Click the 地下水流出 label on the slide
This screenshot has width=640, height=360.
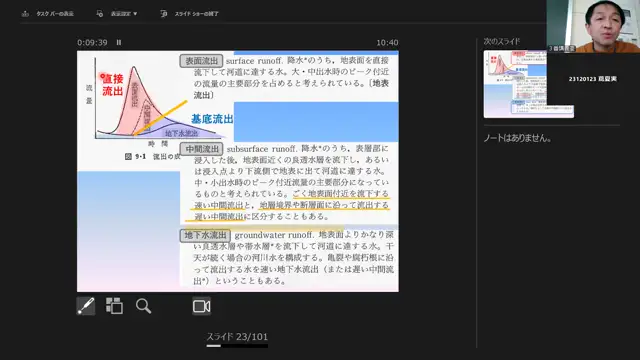pyautogui.click(x=205, y=236)
